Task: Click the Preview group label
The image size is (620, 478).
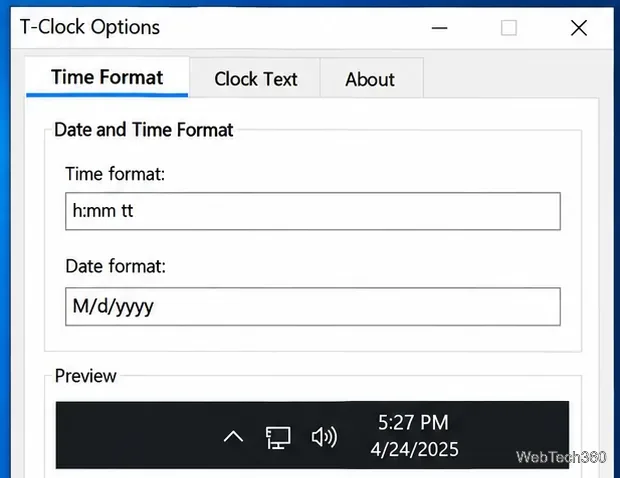Action: (85, 376)
